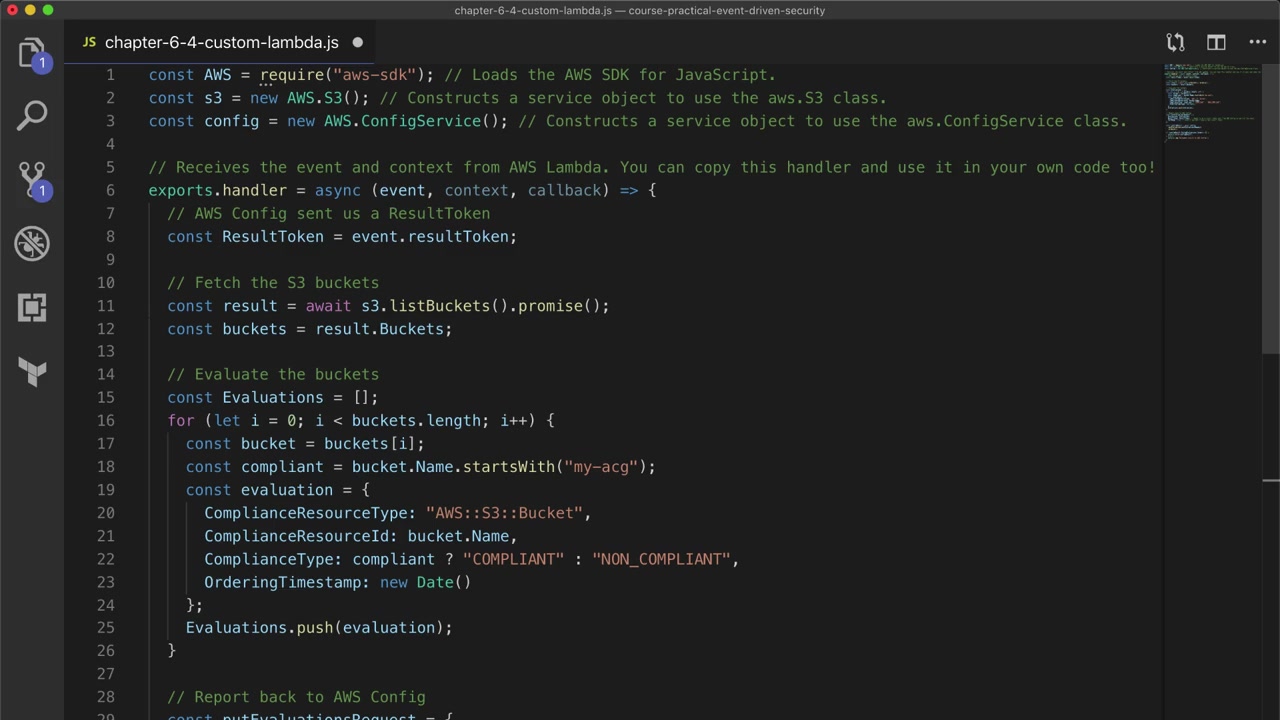Open the Run and Debug view
1280x720 pixels.
click(32, 243)
